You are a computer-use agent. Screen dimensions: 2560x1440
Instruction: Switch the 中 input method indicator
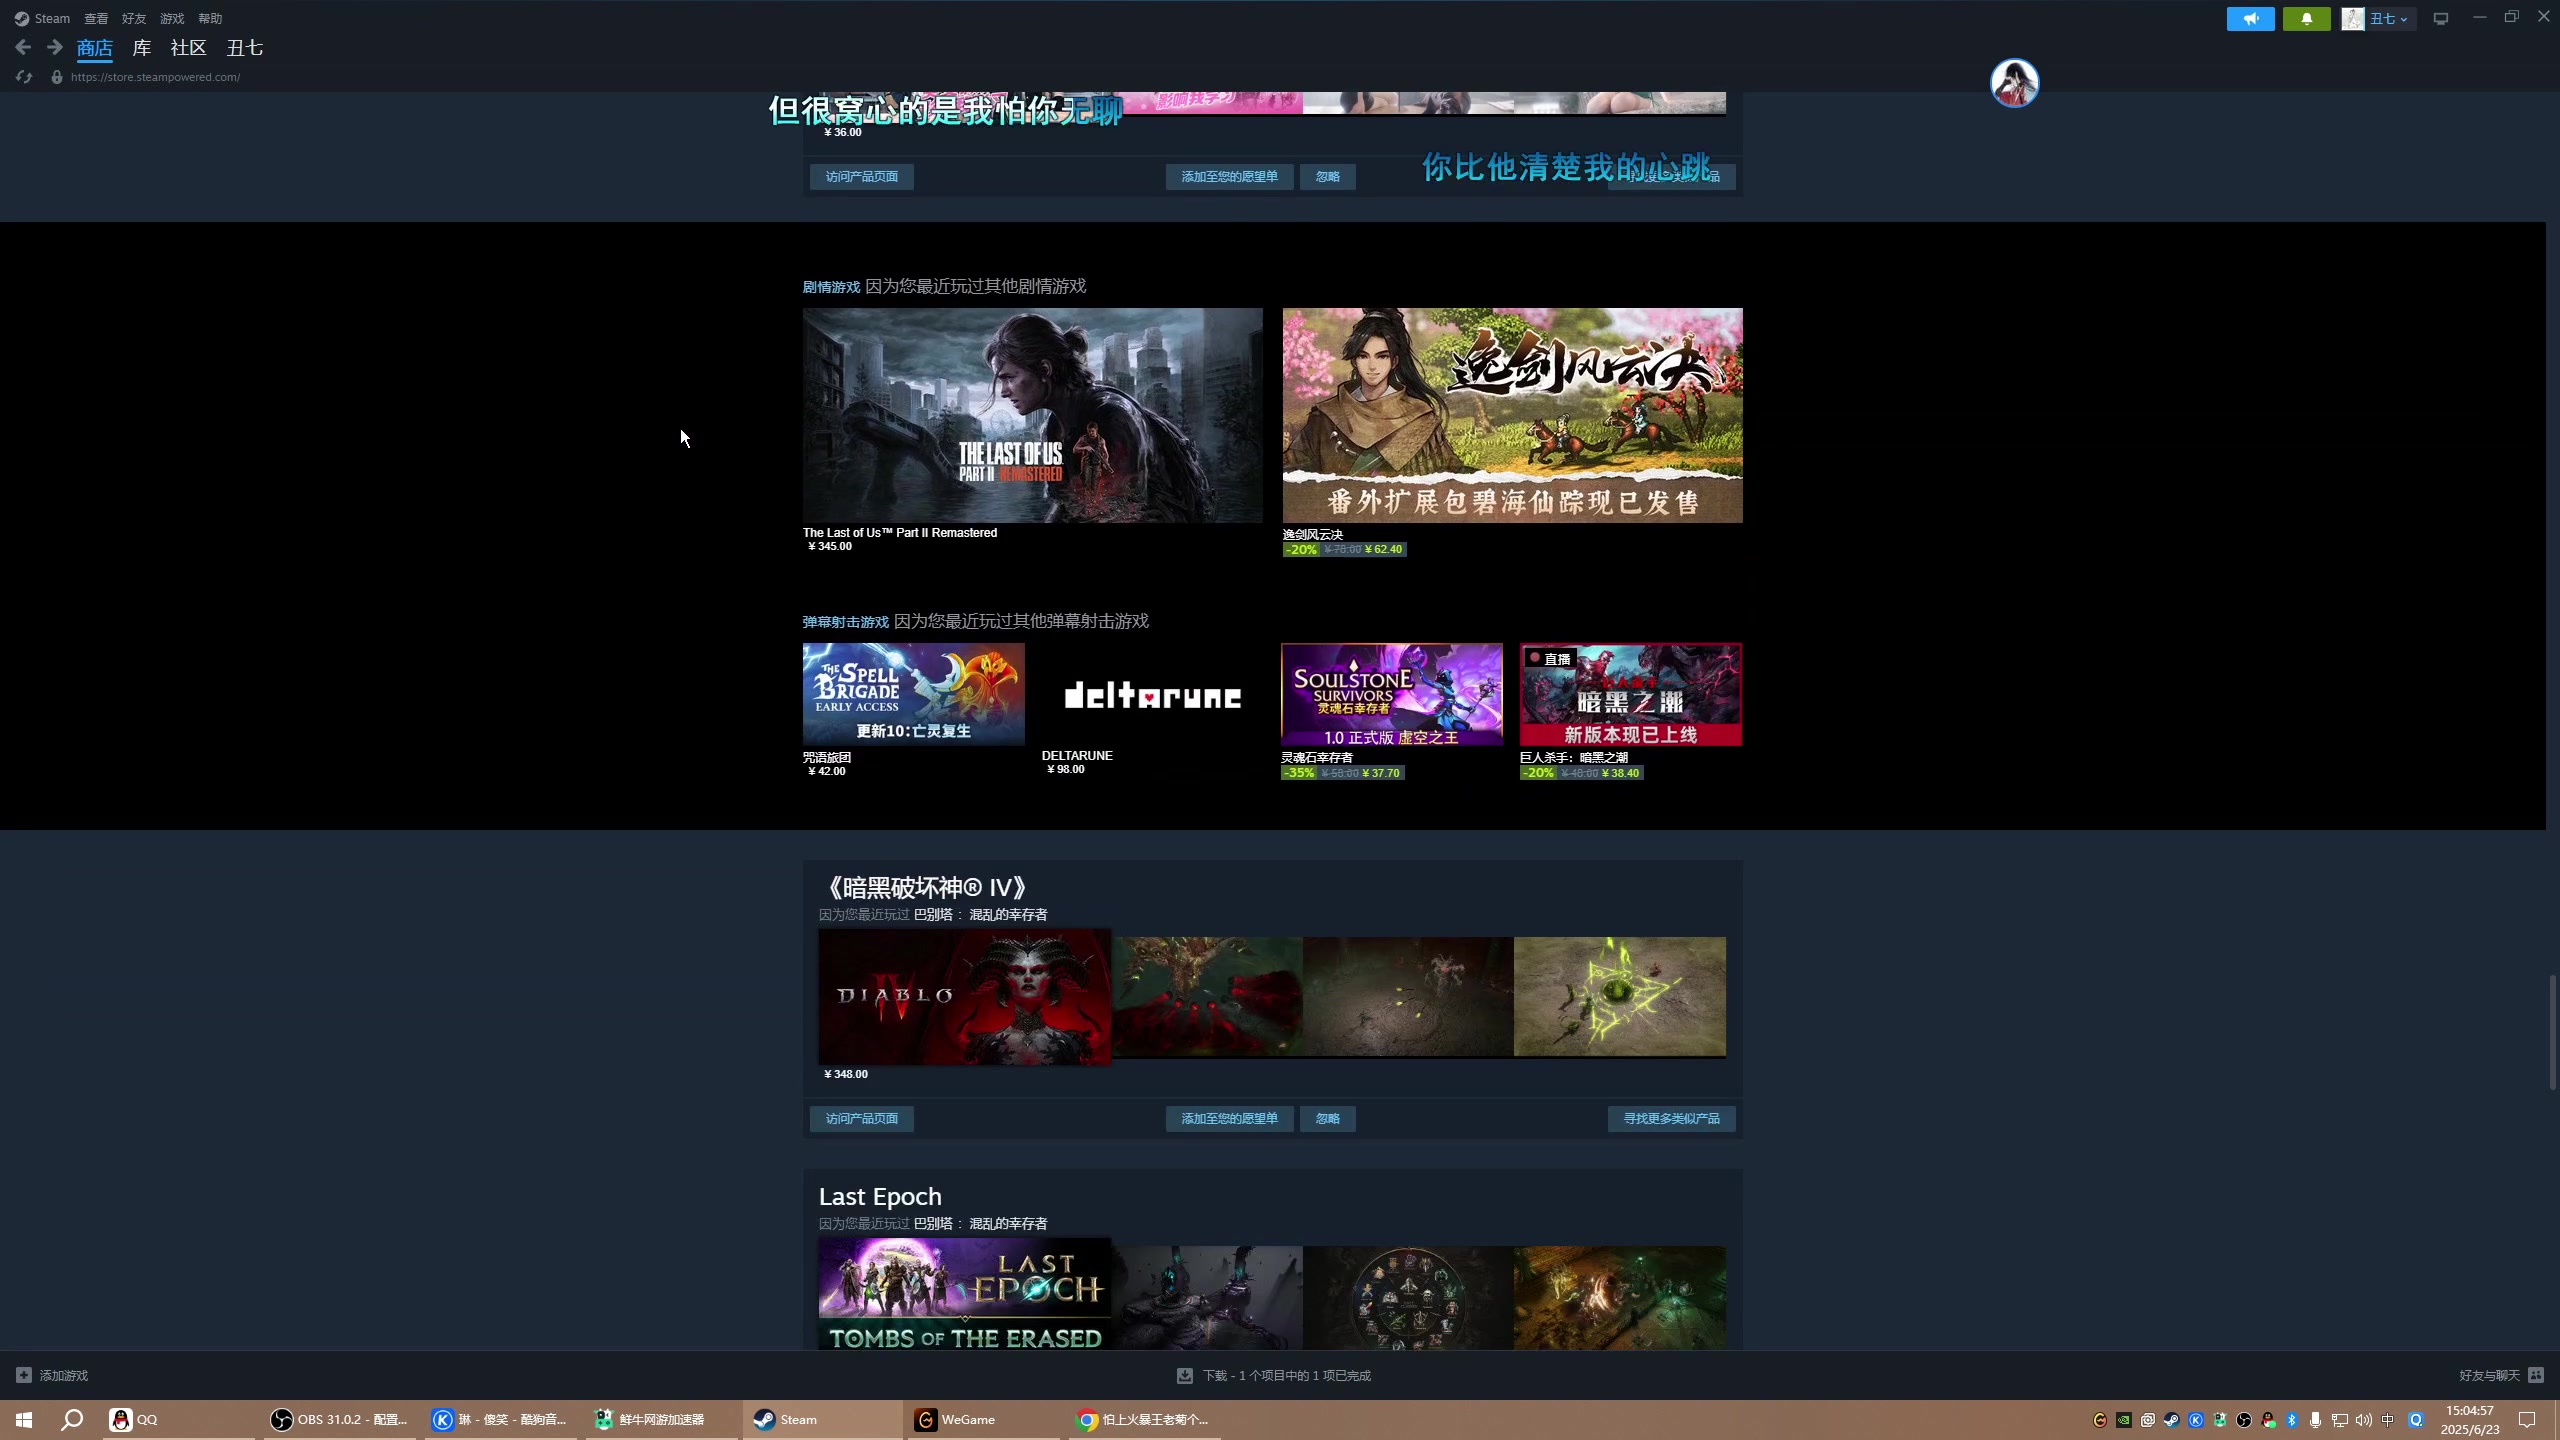tap(2388, 1420)
